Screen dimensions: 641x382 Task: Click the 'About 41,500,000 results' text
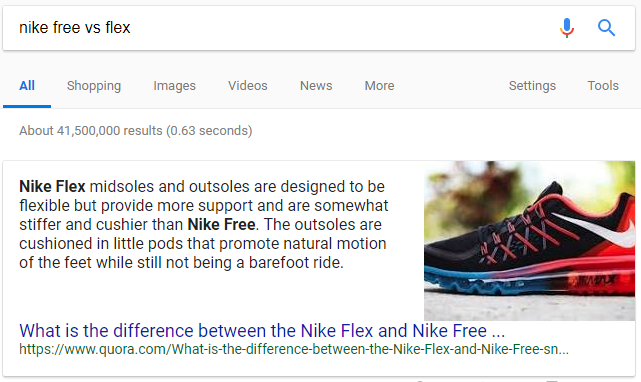tap(136, 130)
